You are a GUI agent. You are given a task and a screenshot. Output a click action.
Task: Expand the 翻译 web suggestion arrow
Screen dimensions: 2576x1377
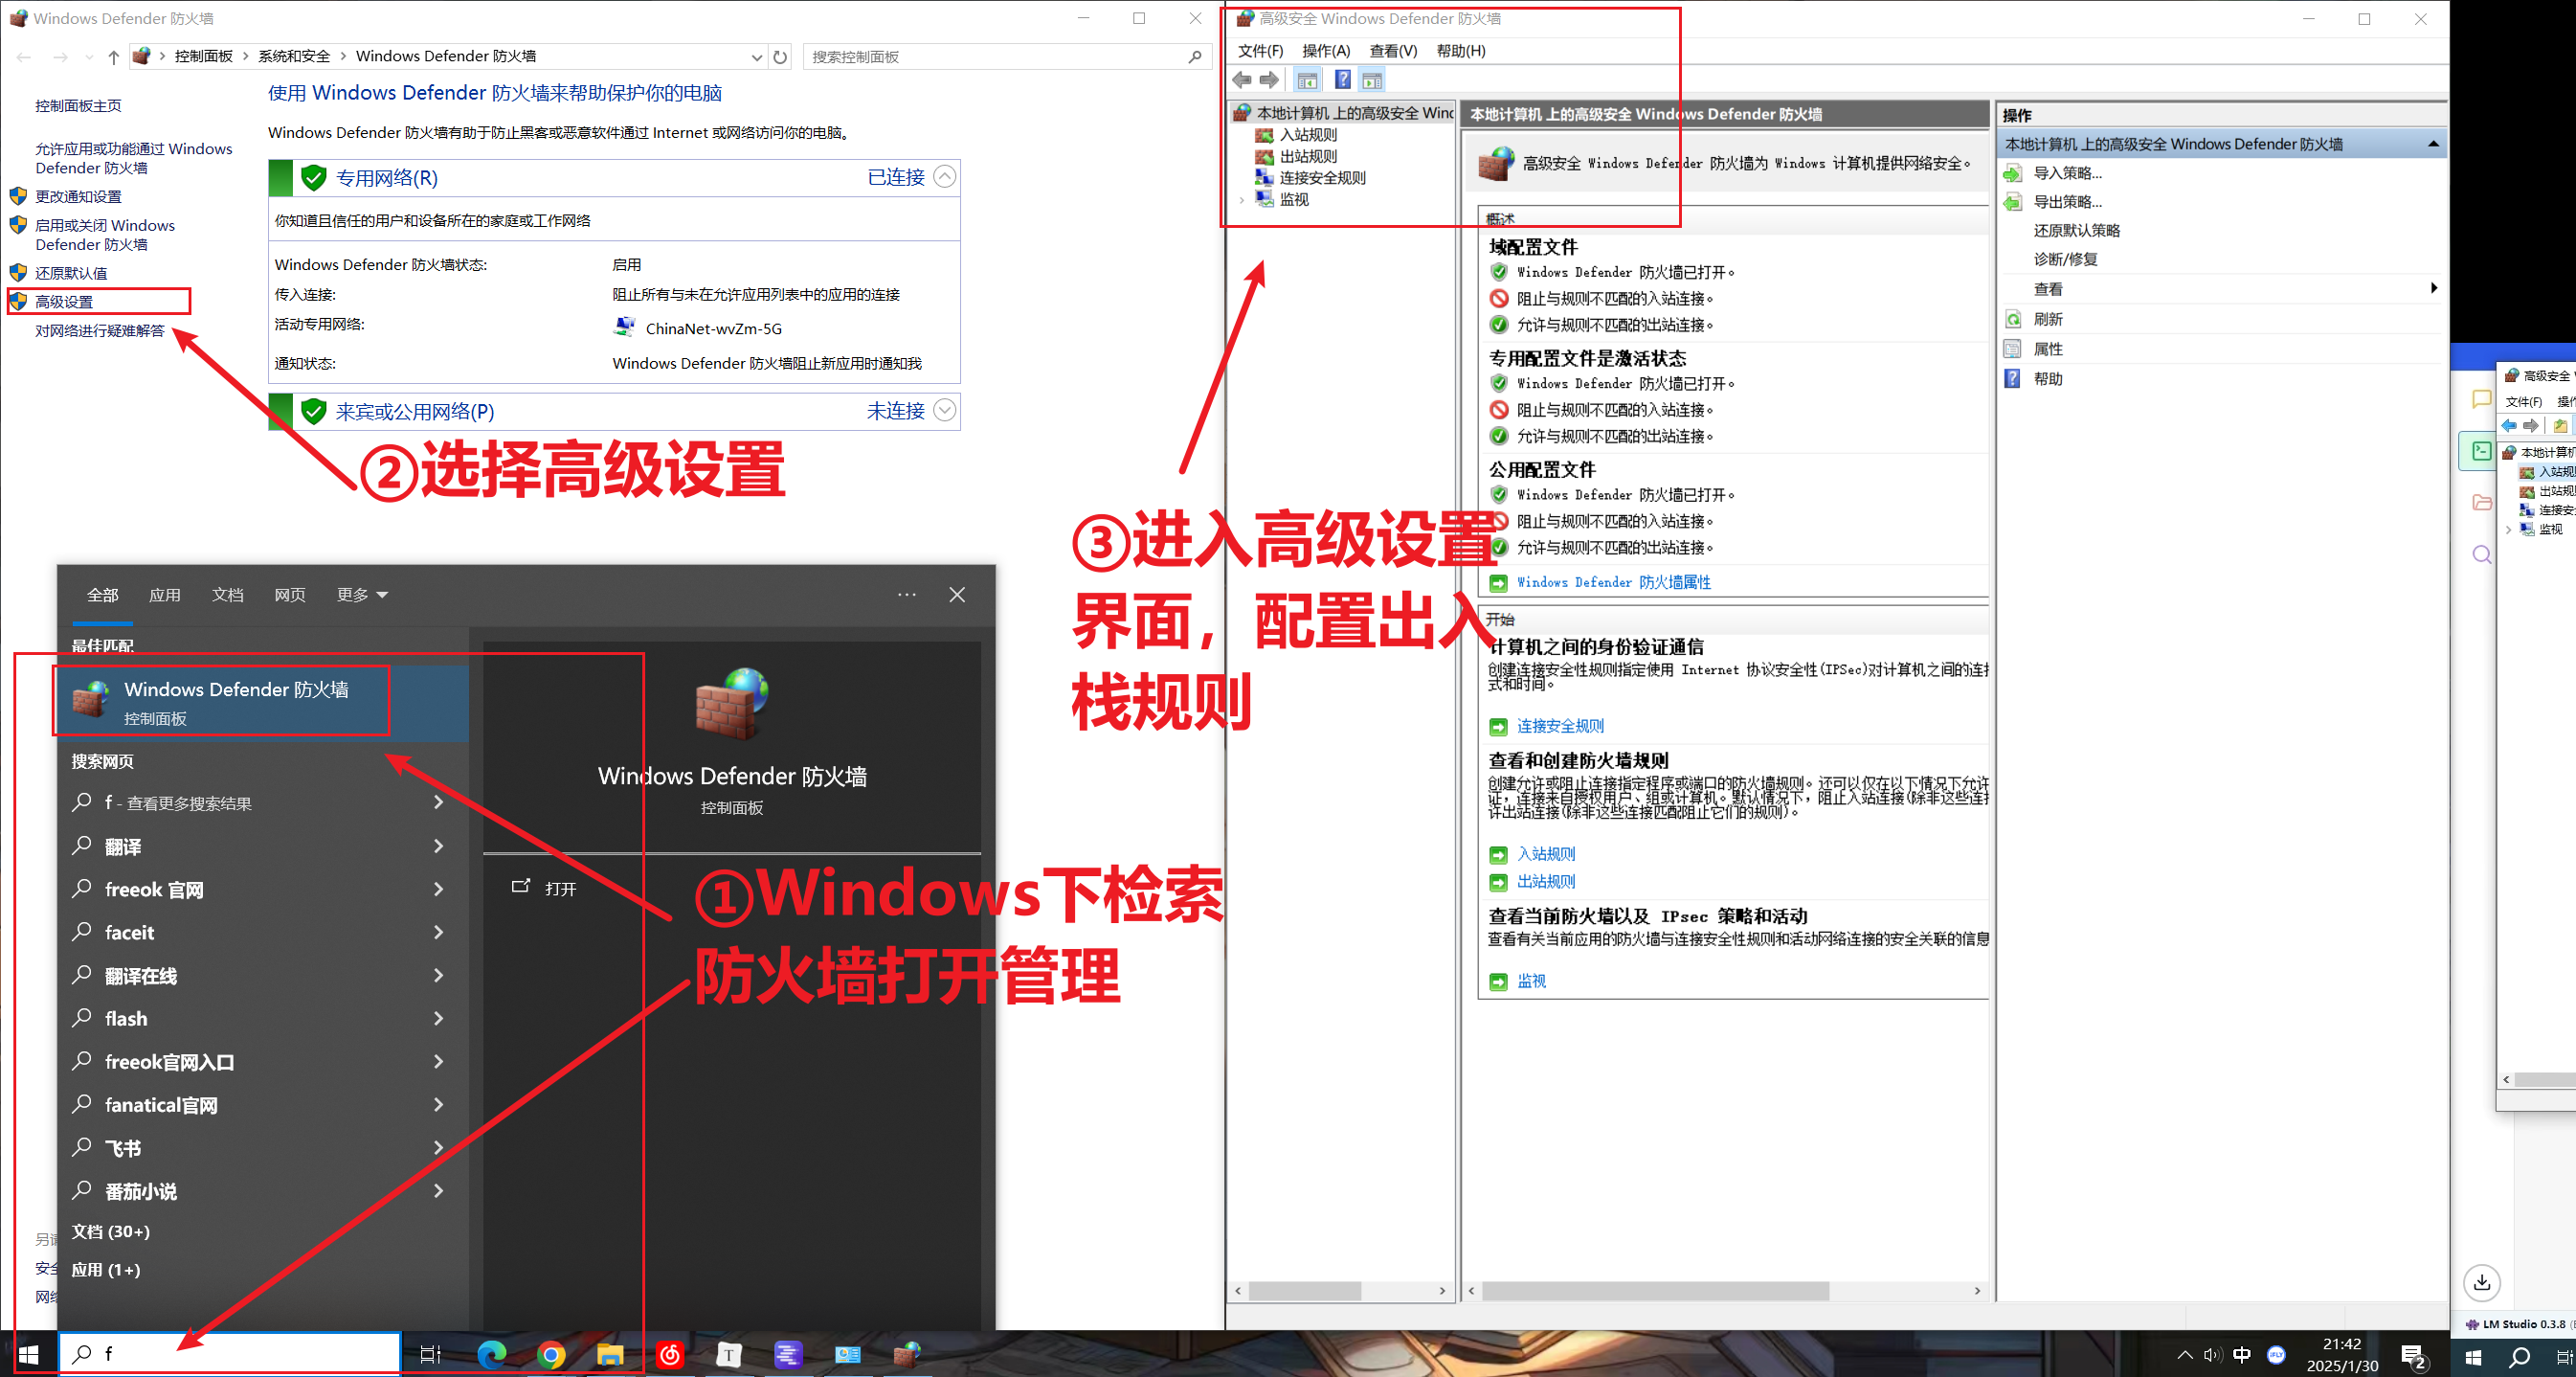click(438, 846)
